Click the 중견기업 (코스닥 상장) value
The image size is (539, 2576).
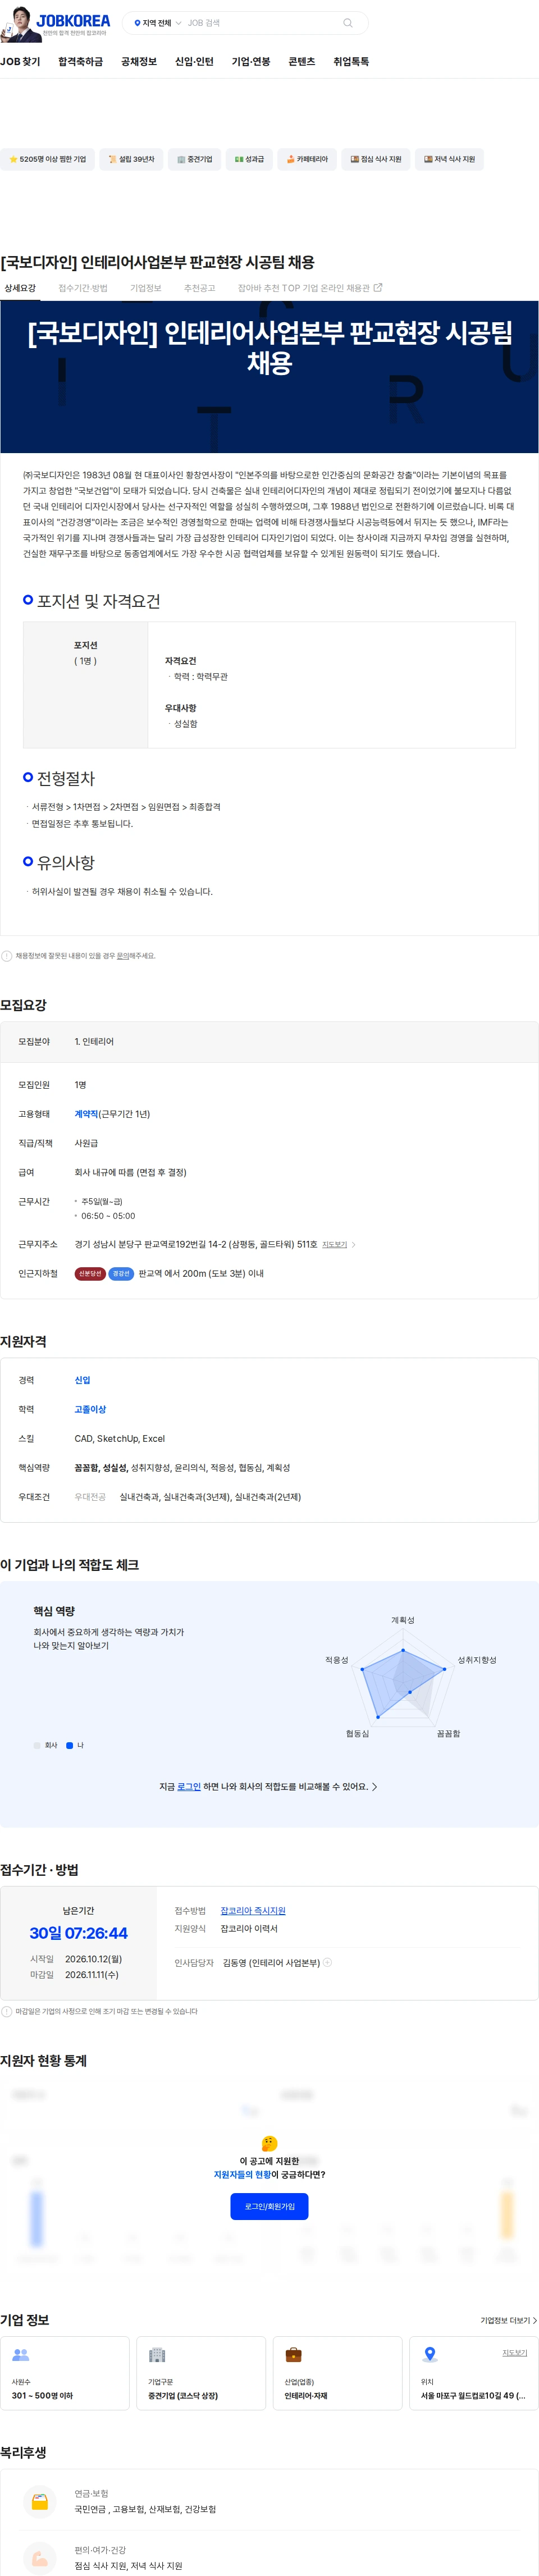pos(183,2395)
